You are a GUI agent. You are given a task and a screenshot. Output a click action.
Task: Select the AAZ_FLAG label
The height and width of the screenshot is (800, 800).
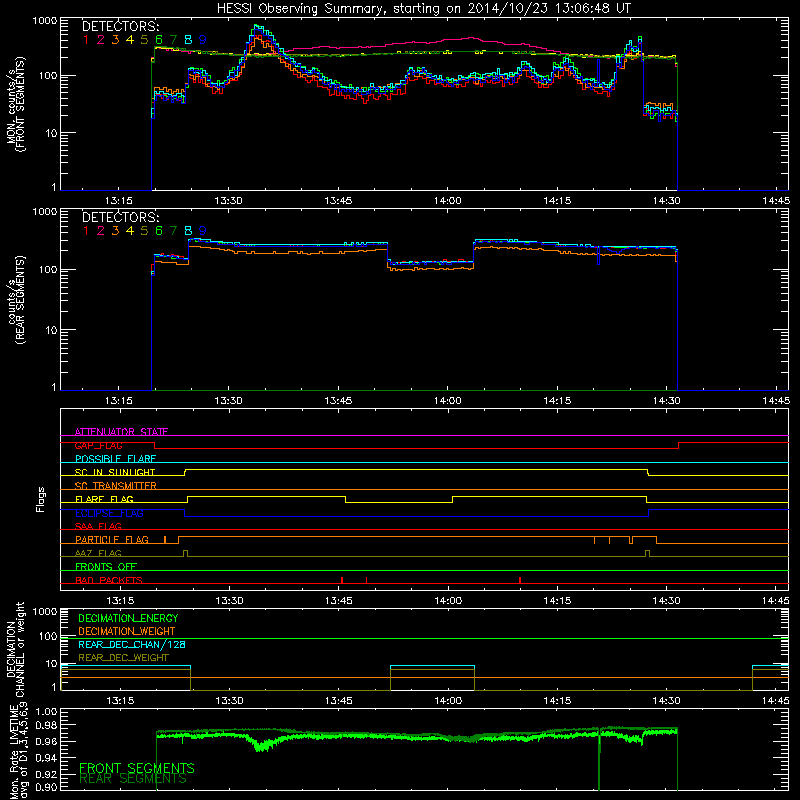point(98,553)
